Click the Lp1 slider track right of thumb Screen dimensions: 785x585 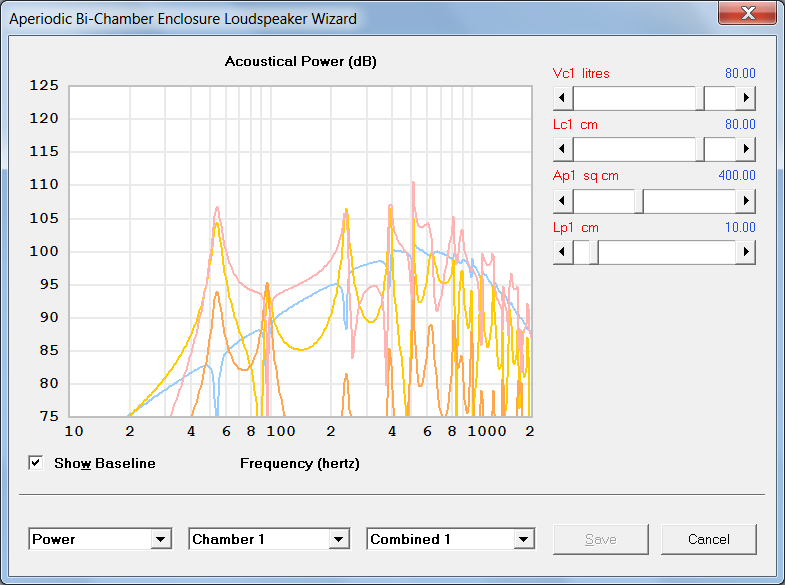[x=667, y=252]
